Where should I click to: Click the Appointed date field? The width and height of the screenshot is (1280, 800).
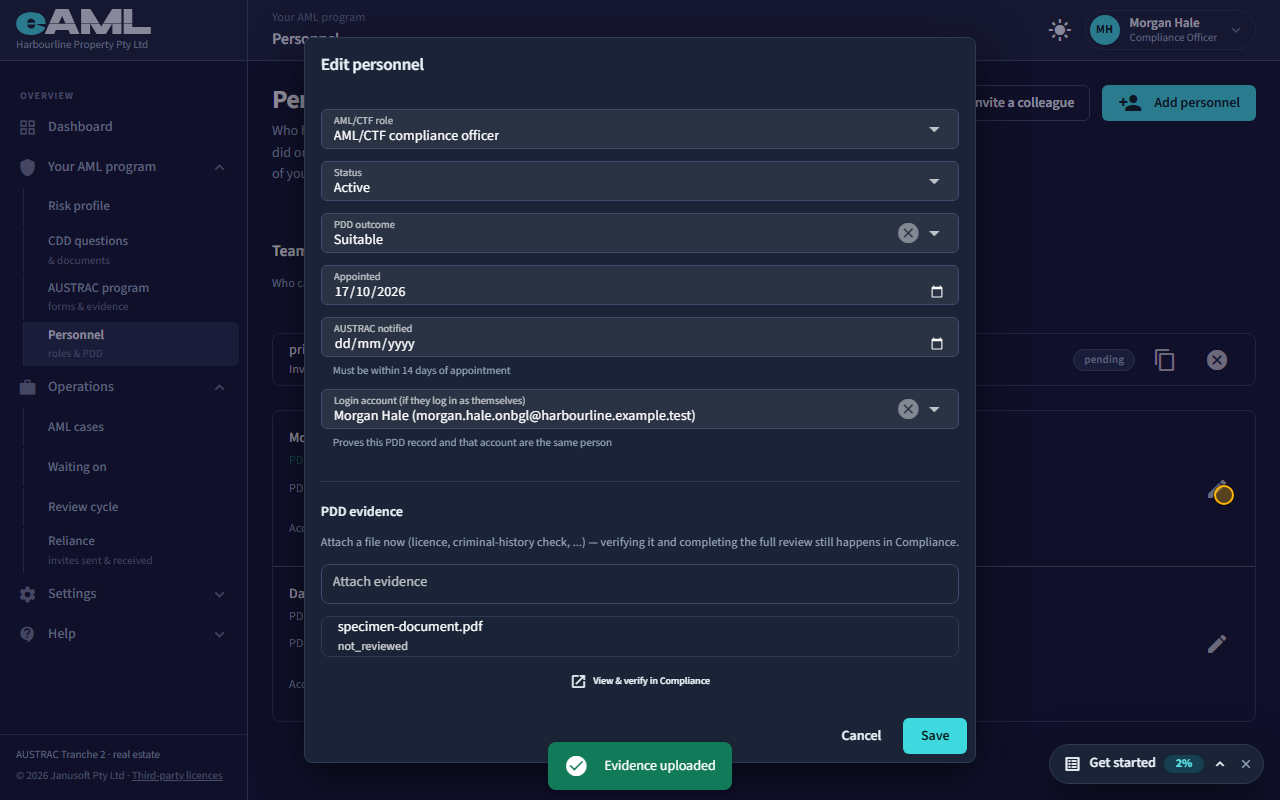[640, 285]
